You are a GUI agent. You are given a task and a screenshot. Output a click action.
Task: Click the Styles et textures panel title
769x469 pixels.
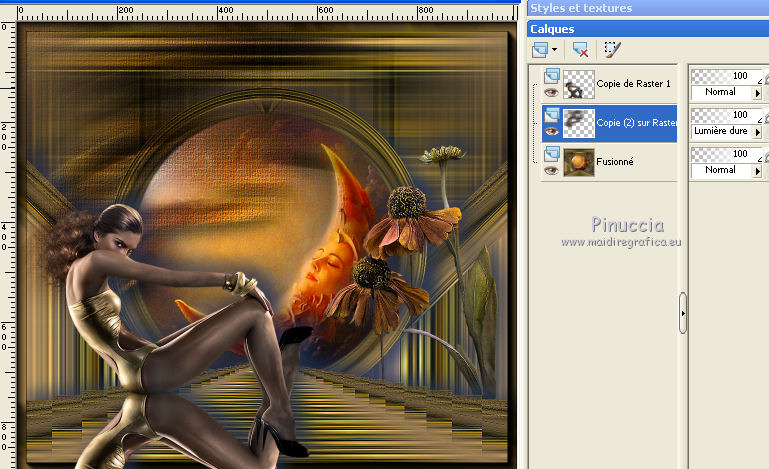coord(581,8)
